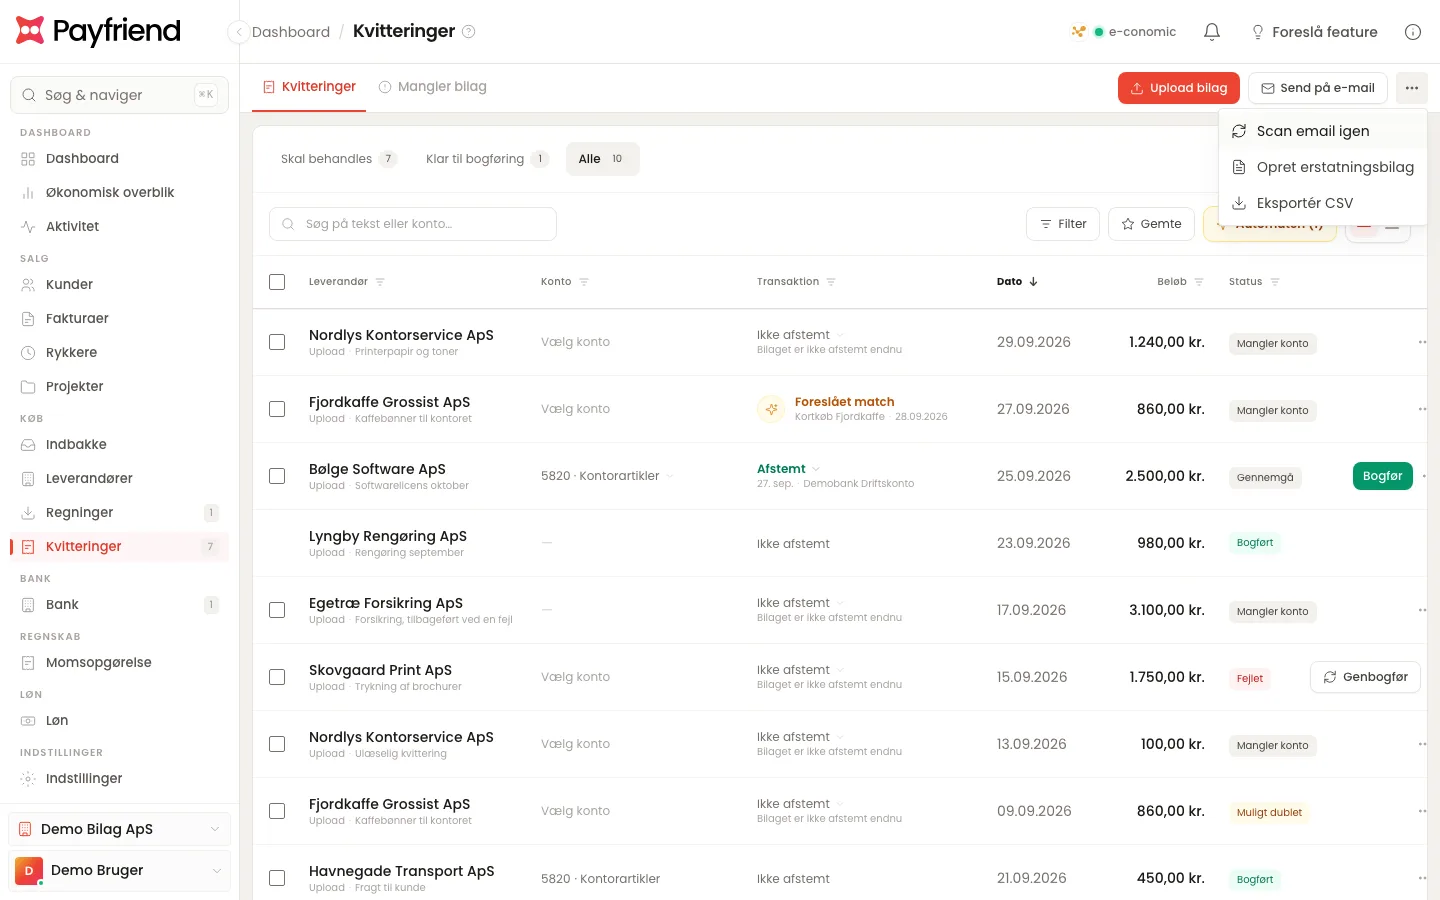This screenshot has height=900, width=1440.
Task: Select Opret erstatningsbilag in the menu
Action: (1322, 167)
